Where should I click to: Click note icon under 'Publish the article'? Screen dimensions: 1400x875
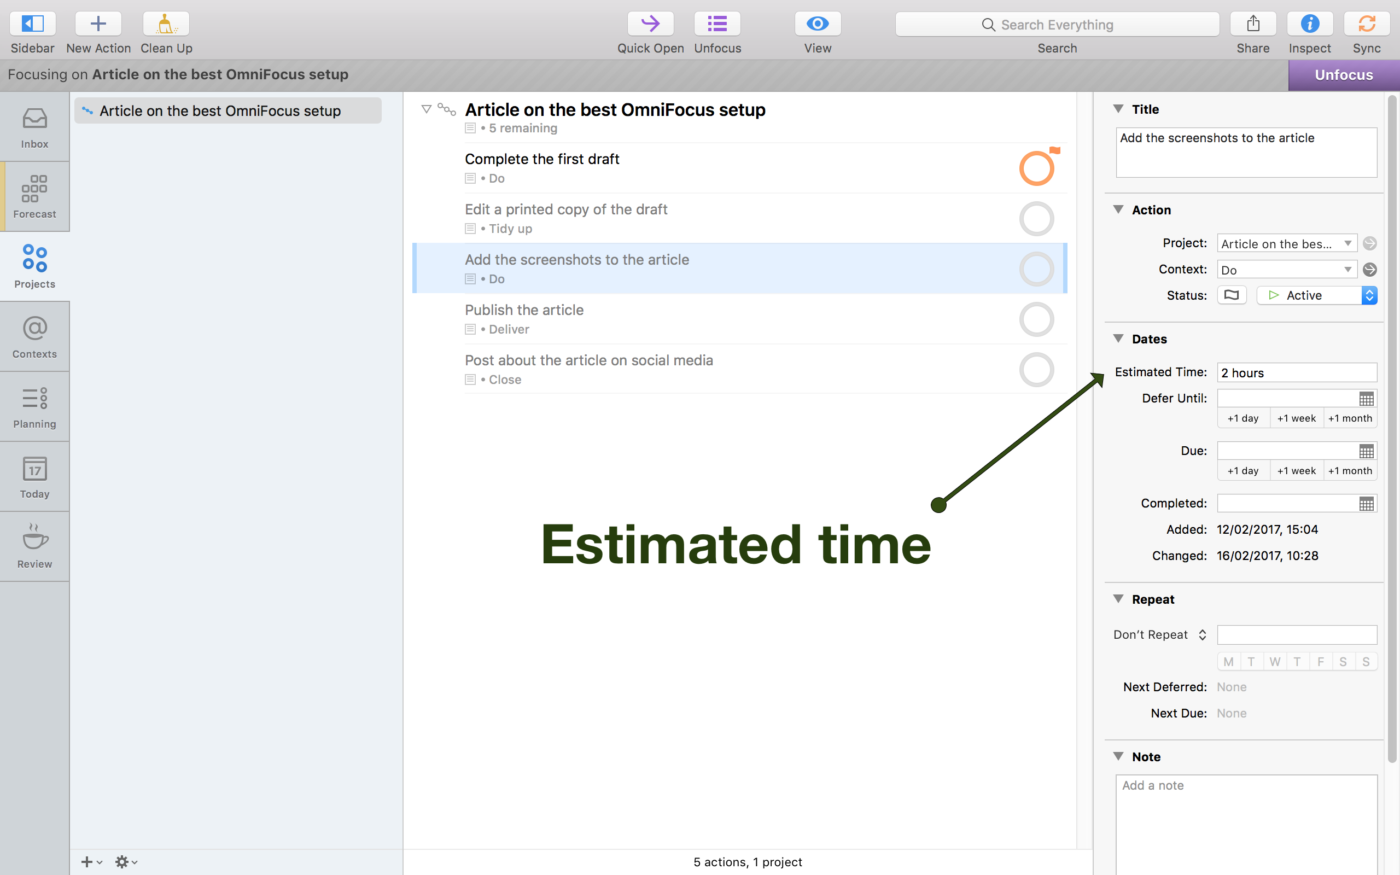point(470,329)
